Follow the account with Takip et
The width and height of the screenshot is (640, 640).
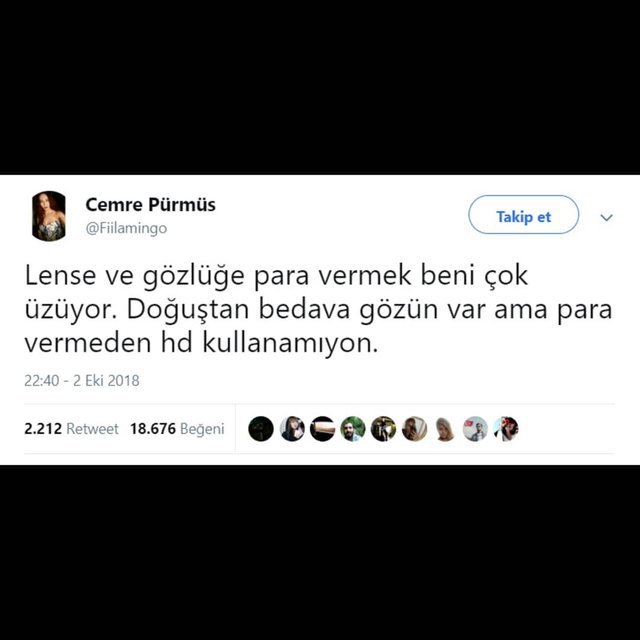pyautogui.click(x=523, y=215)
